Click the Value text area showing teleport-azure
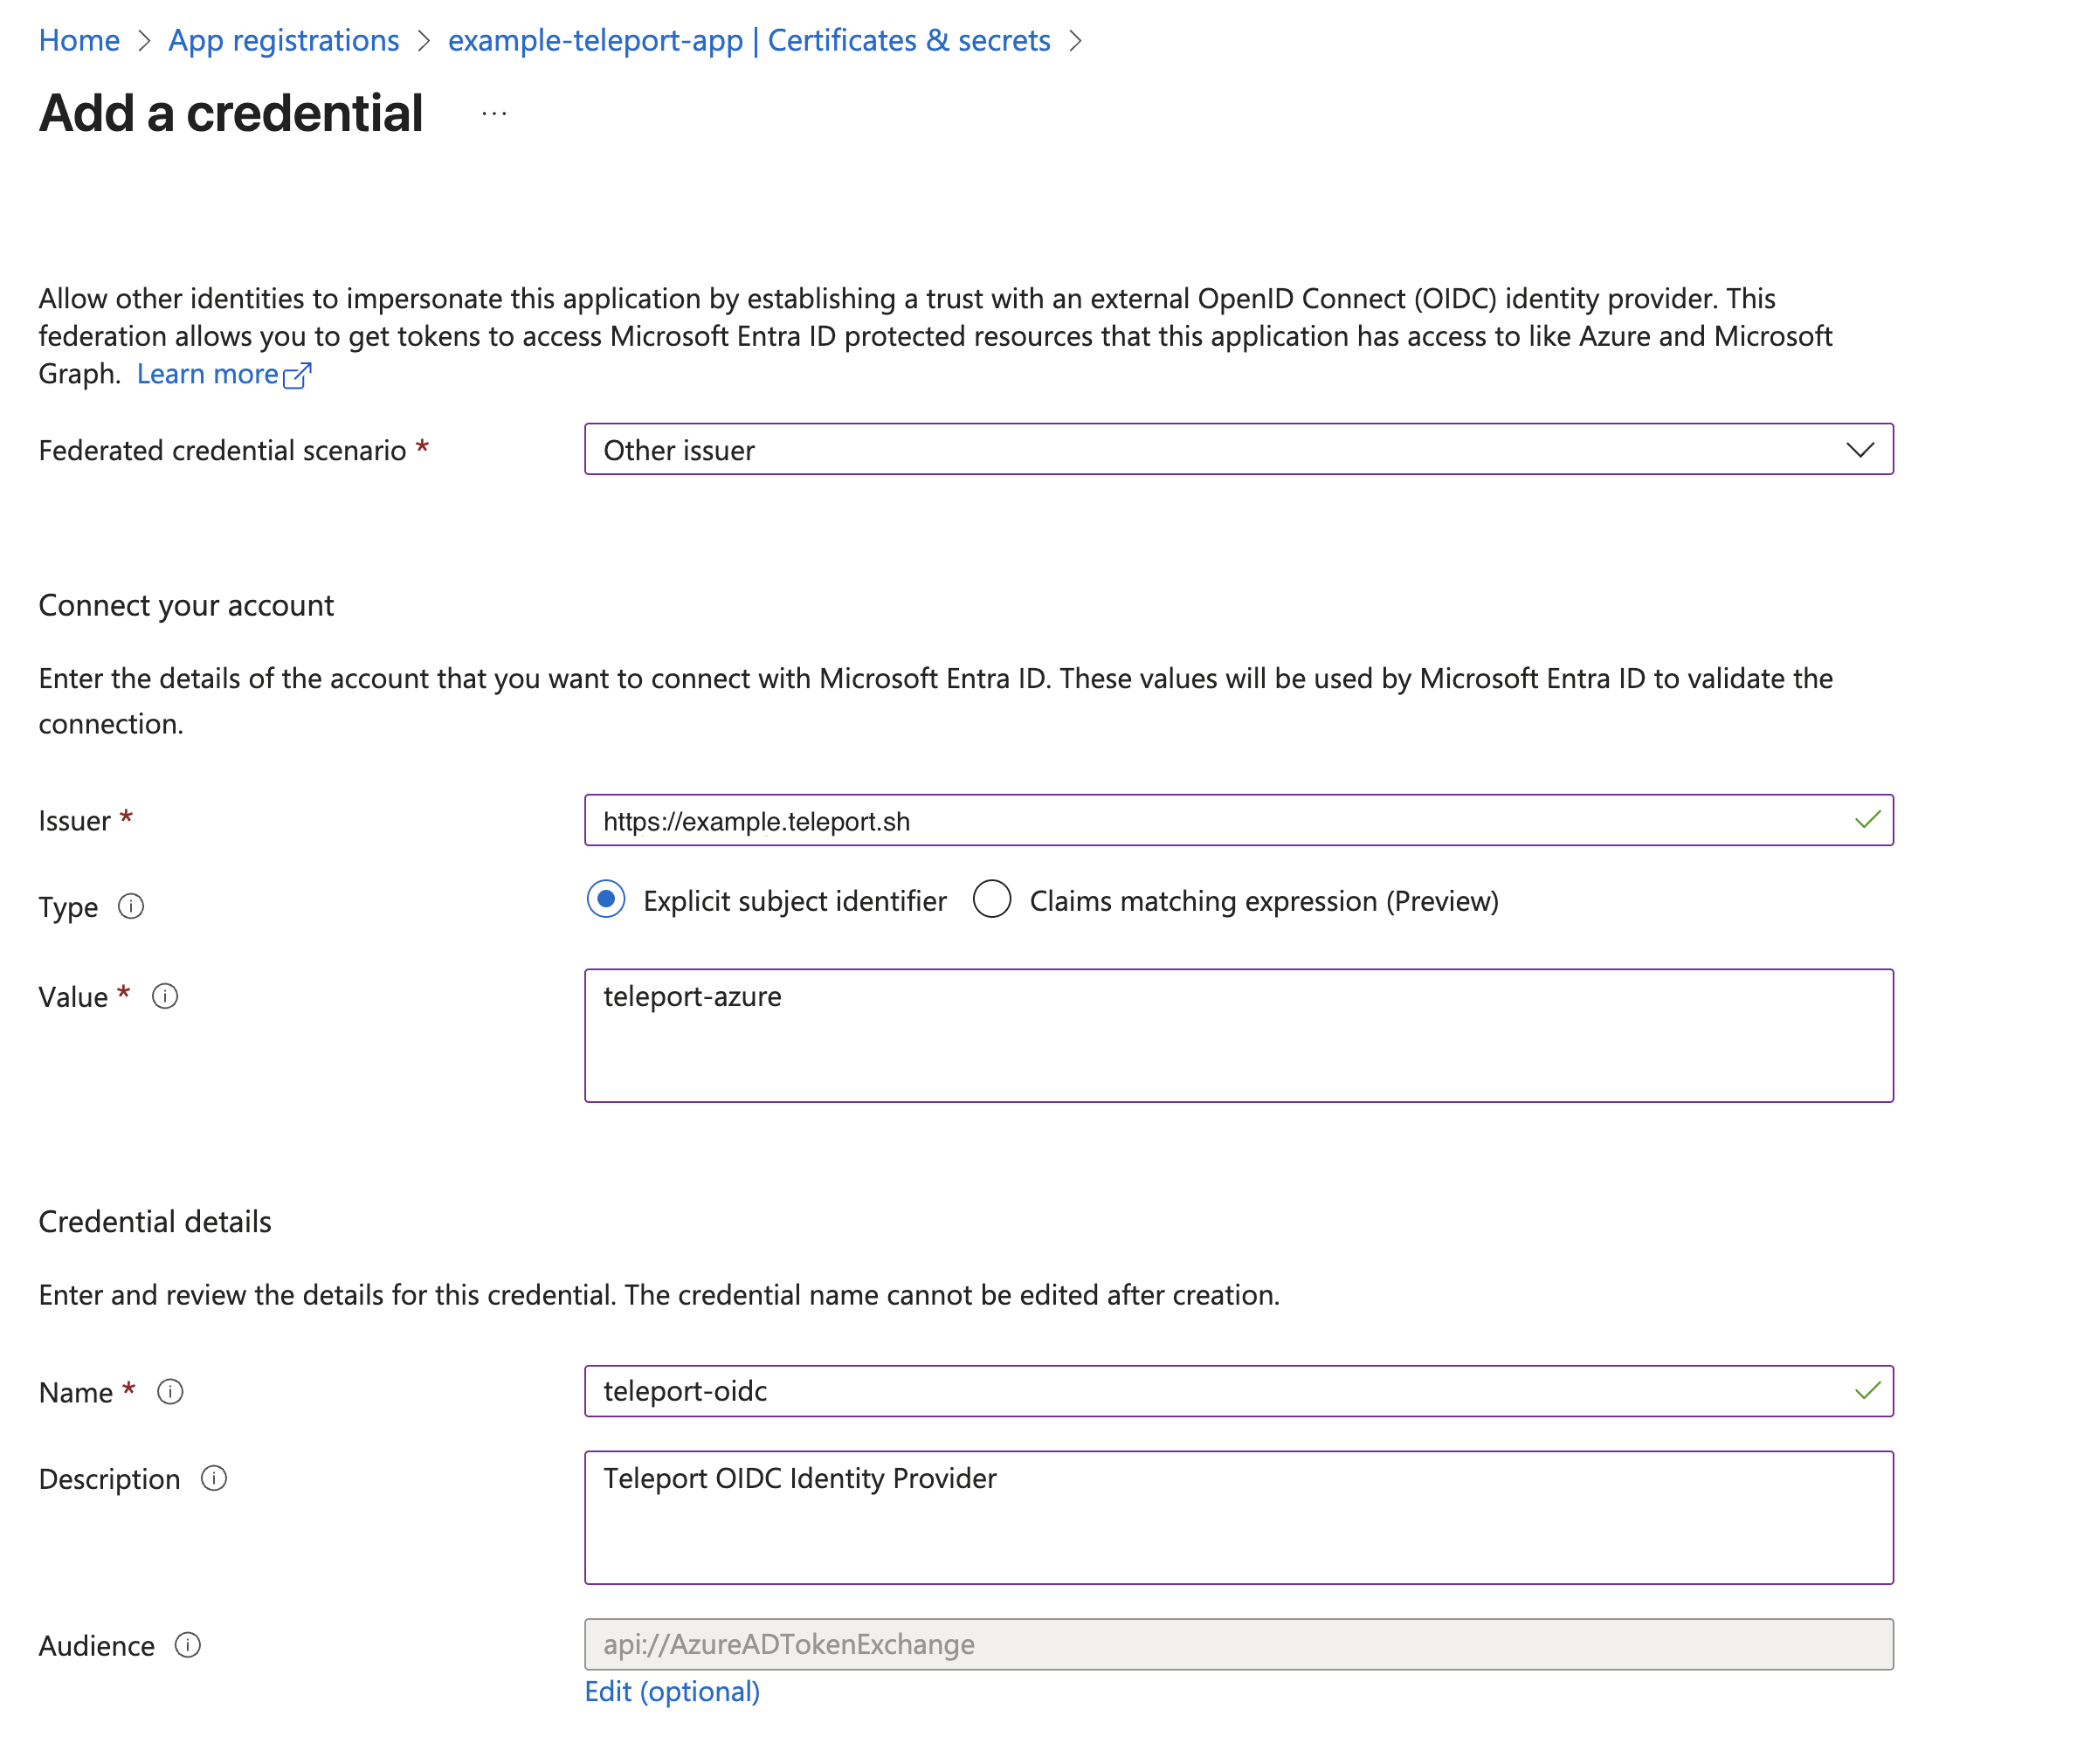Screen dimensions: 2084x1764 click(1100, 1035)
